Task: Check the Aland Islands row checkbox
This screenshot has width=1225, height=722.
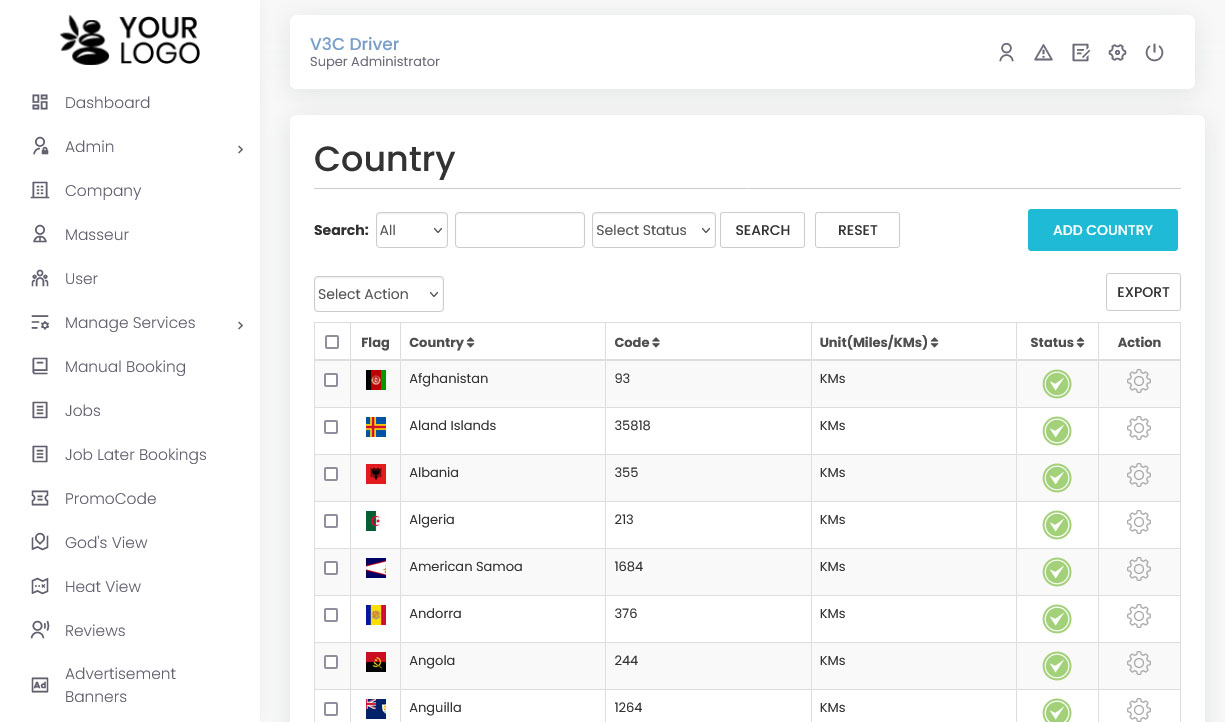Action: pyautogui.click(x=331, y=427)
